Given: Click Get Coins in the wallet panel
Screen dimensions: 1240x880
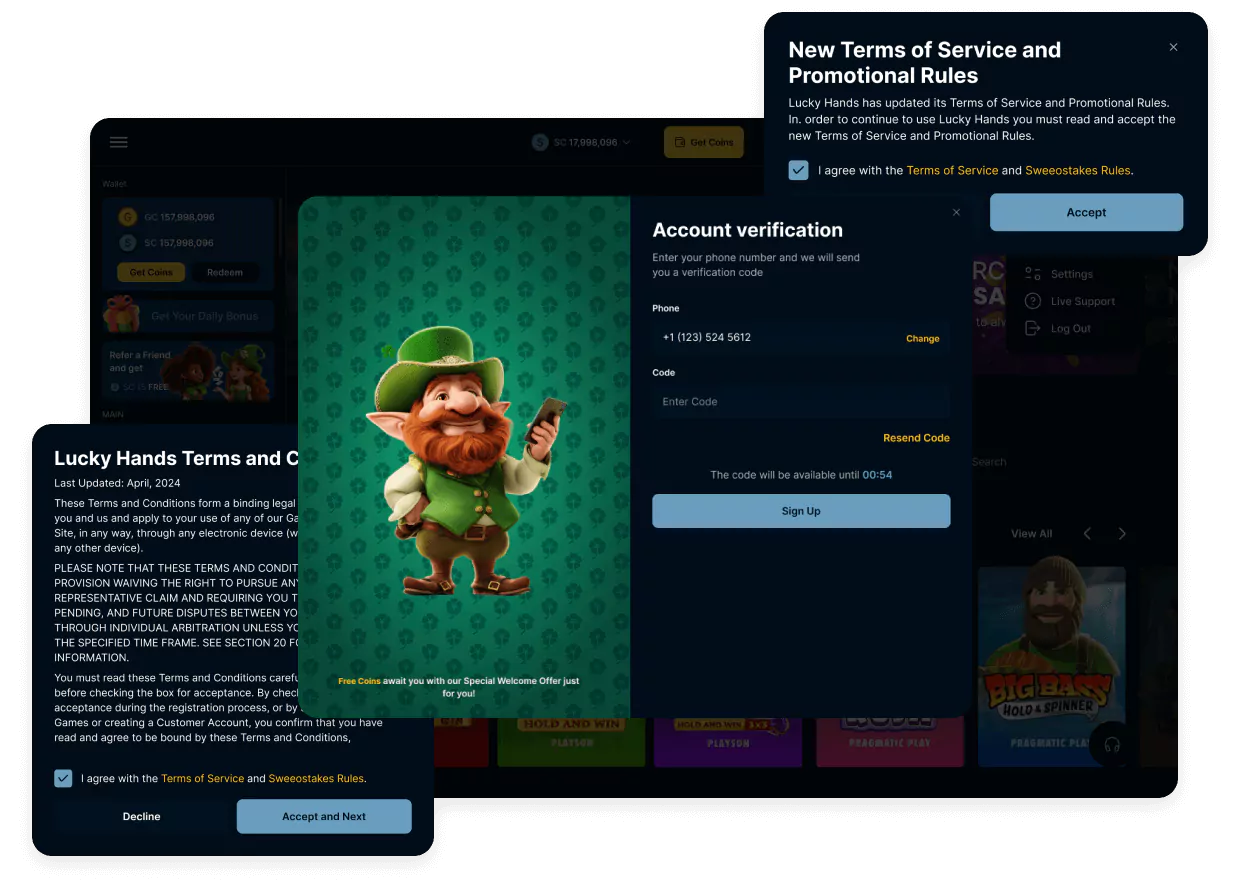Looking at the screenshot, I should coord(151,272).
